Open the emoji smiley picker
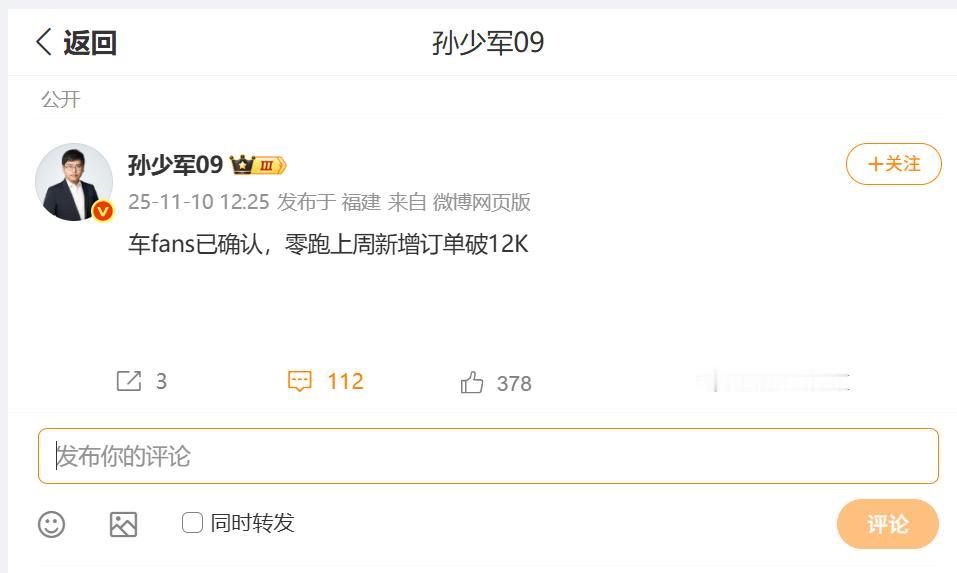 (51, 524)
